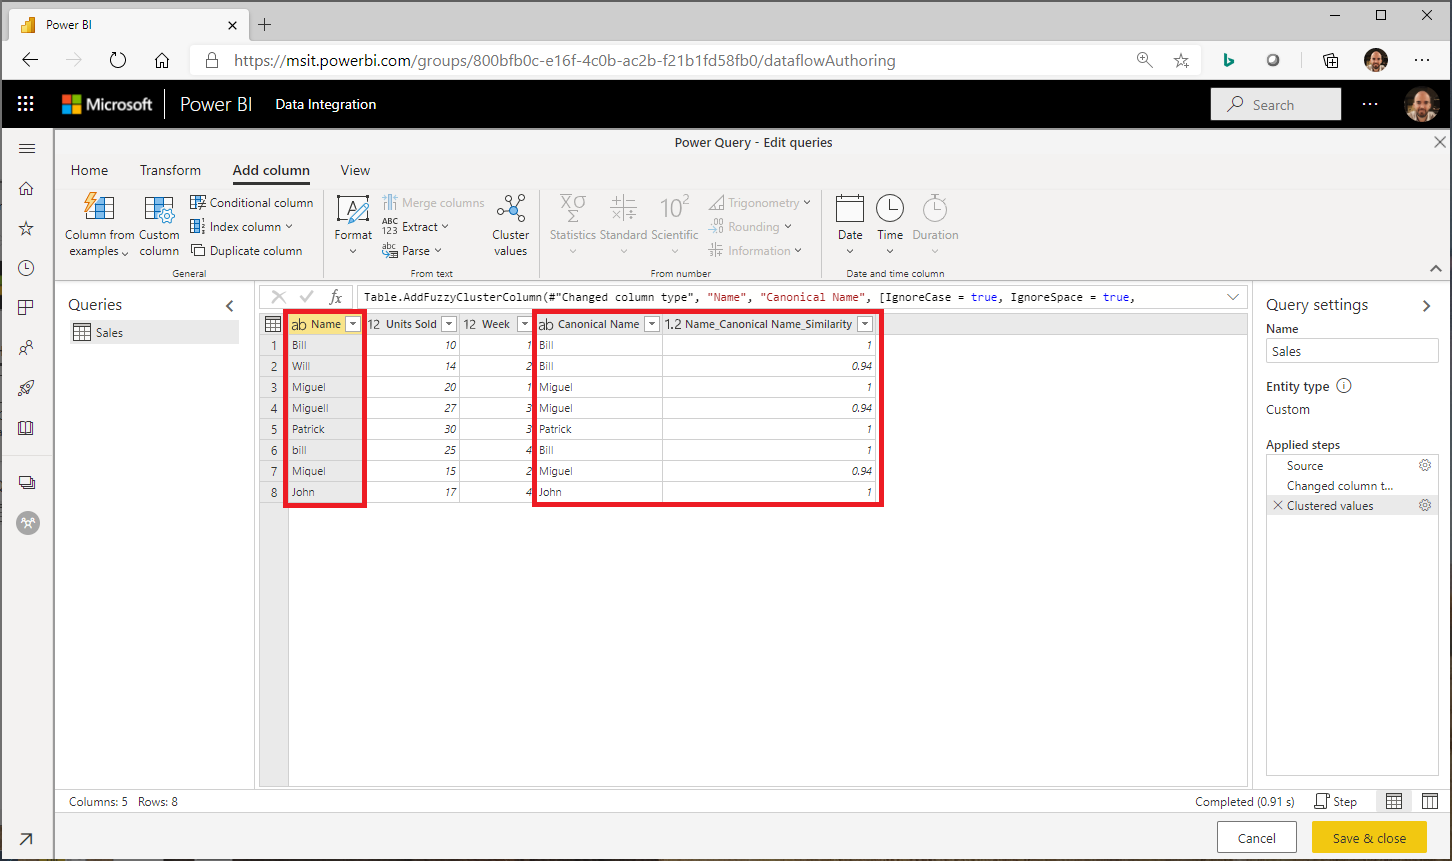The width and height of the screenshot is (1452, 861).
Task: Select the Sales query
Action: click(x=154, y=332)
